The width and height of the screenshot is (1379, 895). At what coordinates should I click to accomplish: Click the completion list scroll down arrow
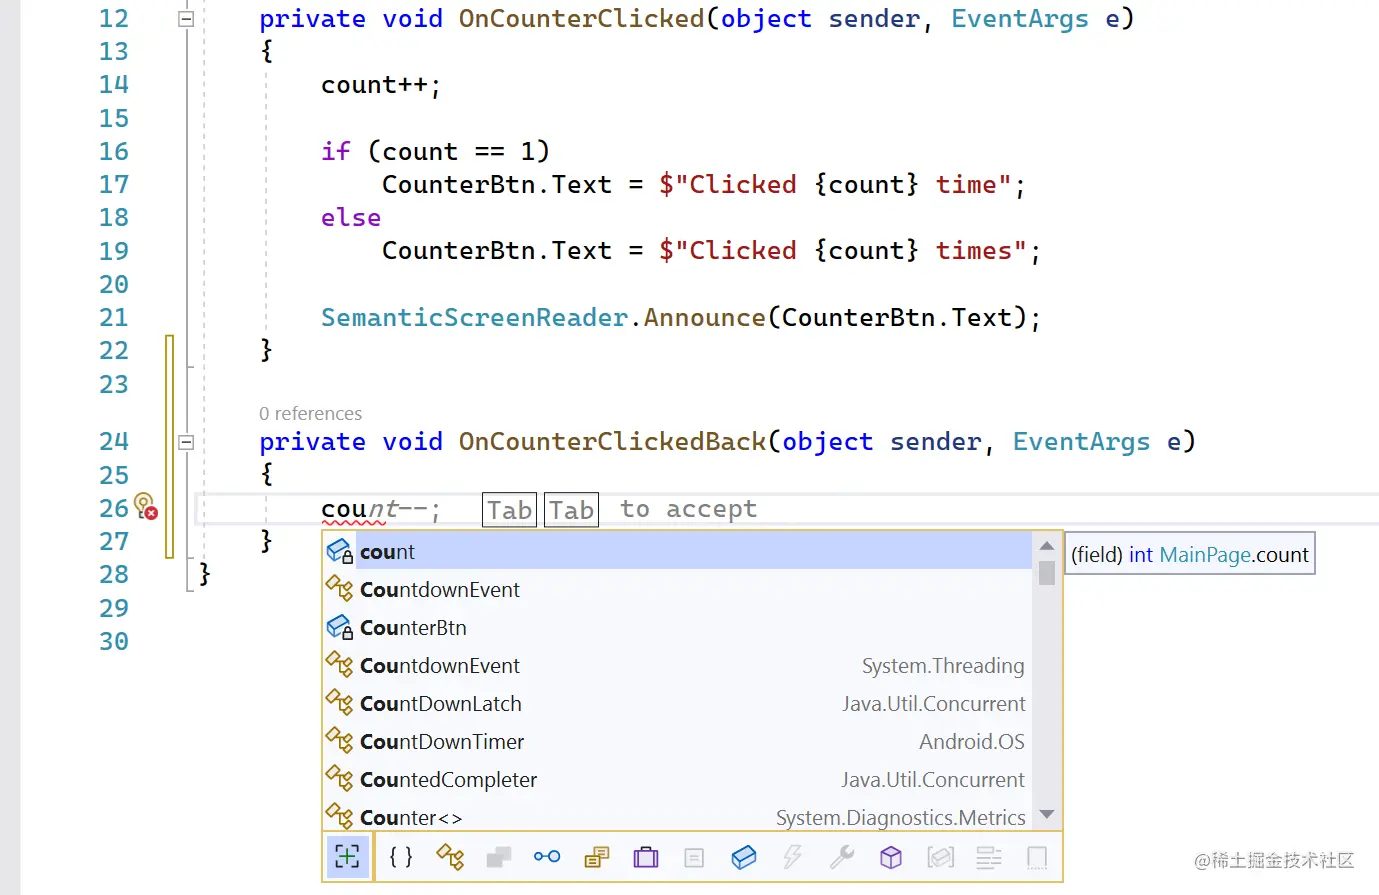click(1047, 815)
